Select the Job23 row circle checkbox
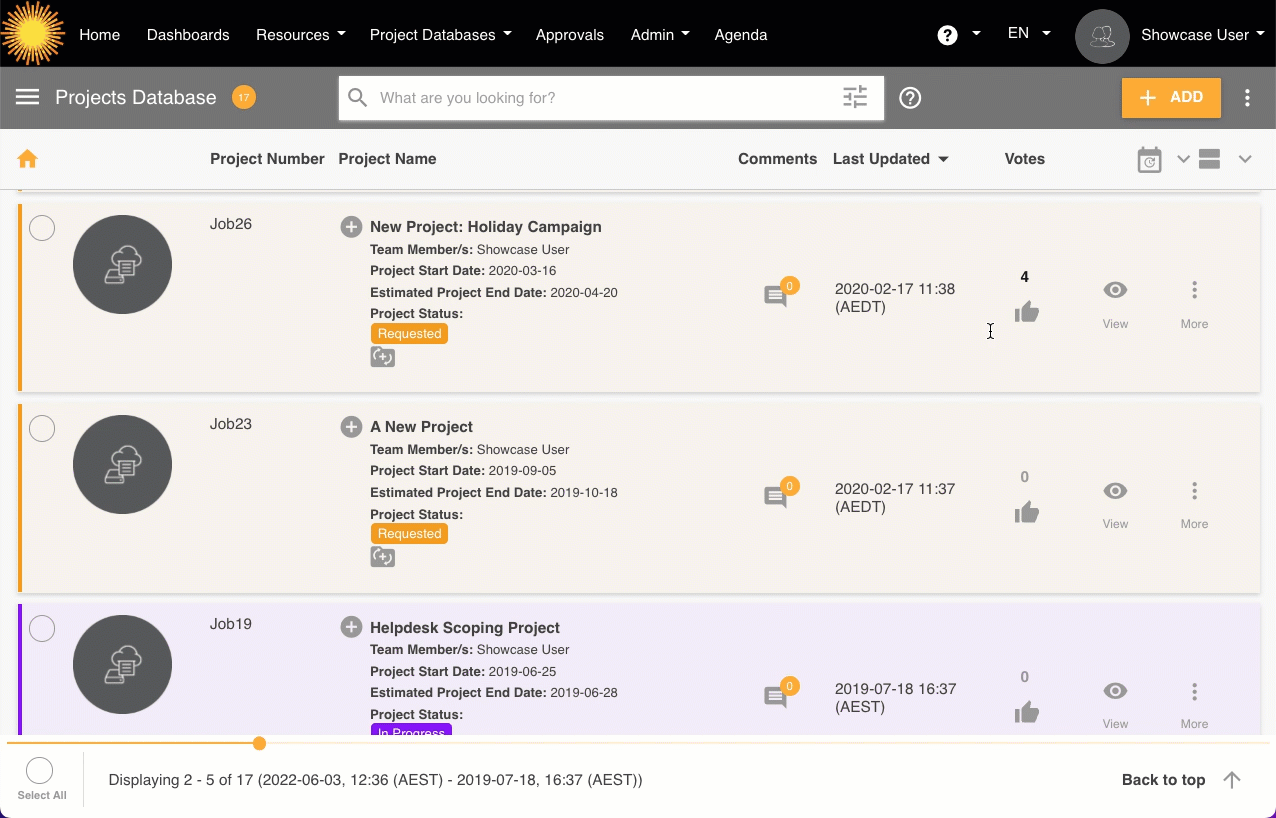Image resolution: width=1276 pixels, height=818 pixels. 42,428
